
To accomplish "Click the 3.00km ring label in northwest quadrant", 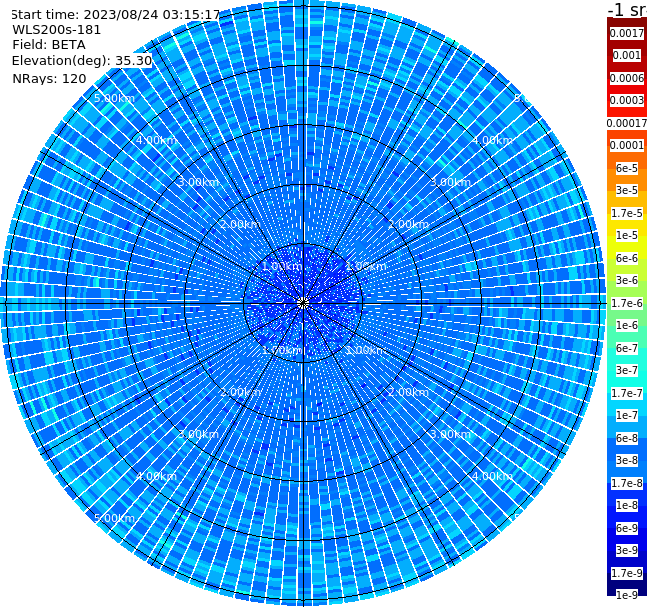I will [x=198, y=182].
